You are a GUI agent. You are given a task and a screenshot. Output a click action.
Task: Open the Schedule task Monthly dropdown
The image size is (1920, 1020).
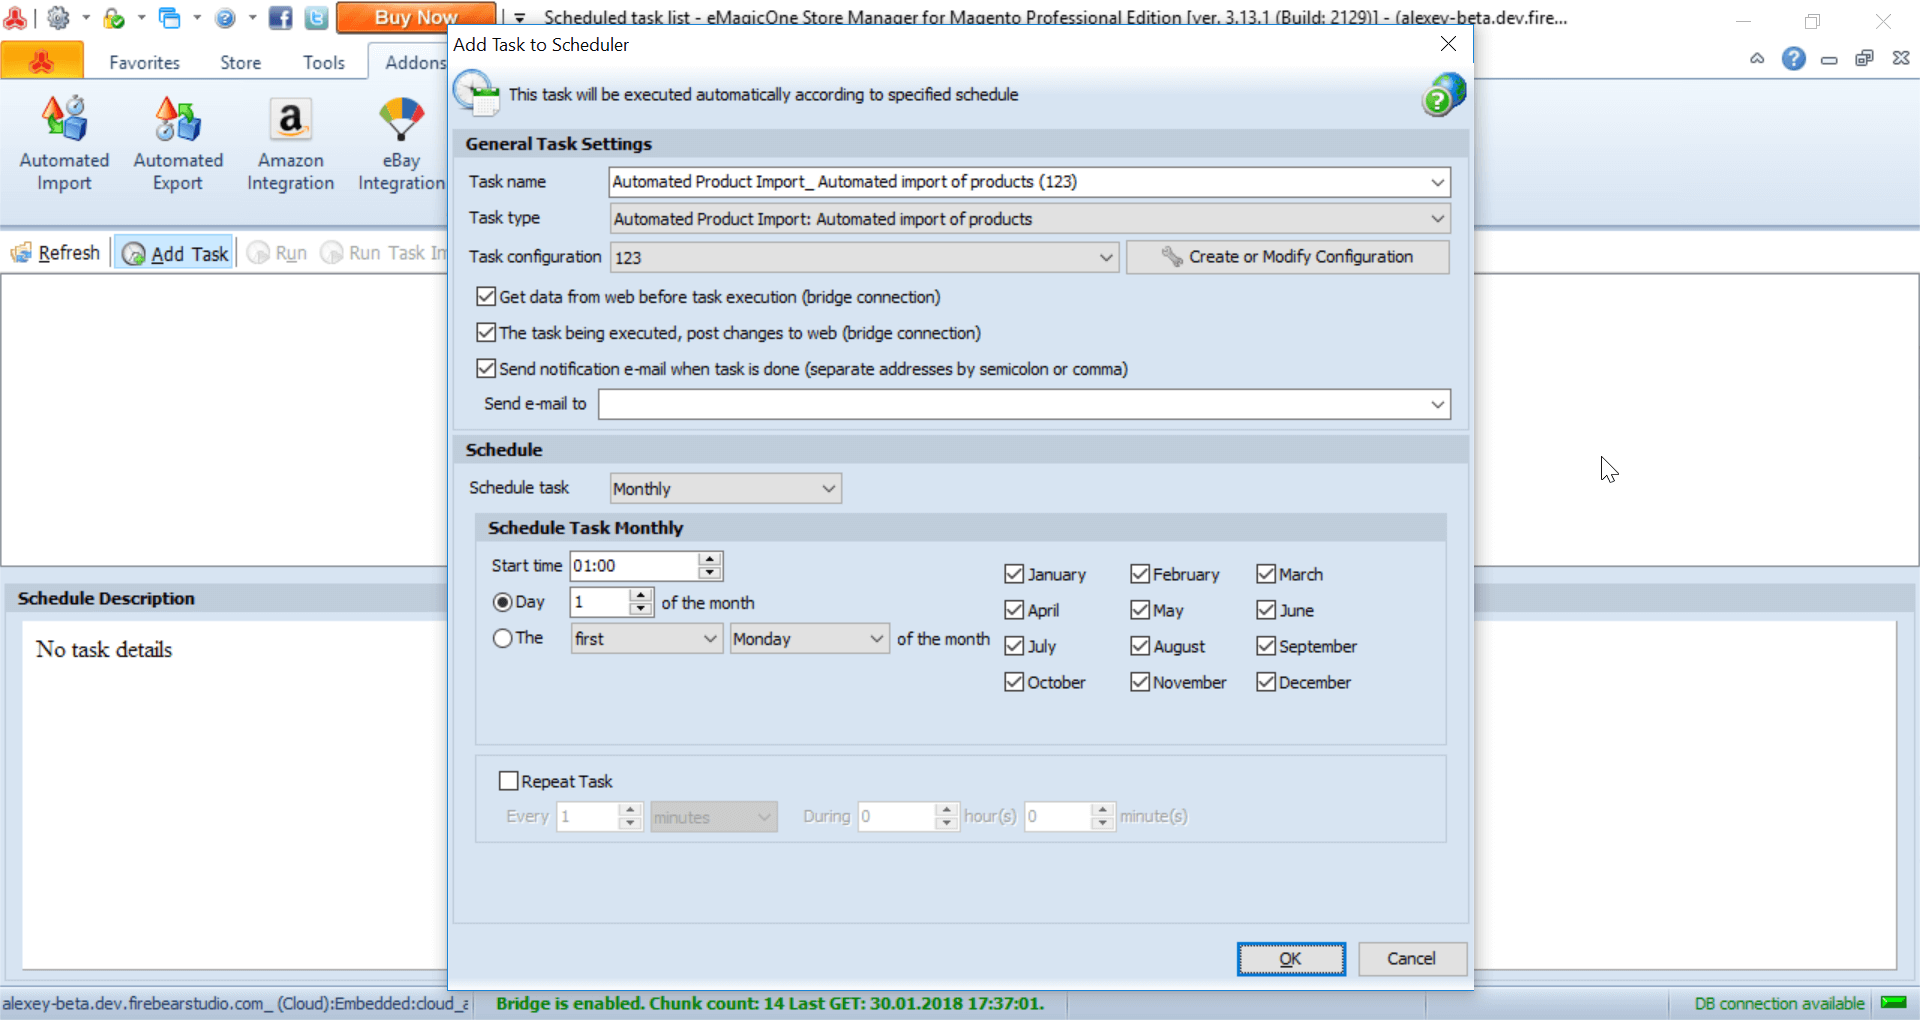point(726,488)
